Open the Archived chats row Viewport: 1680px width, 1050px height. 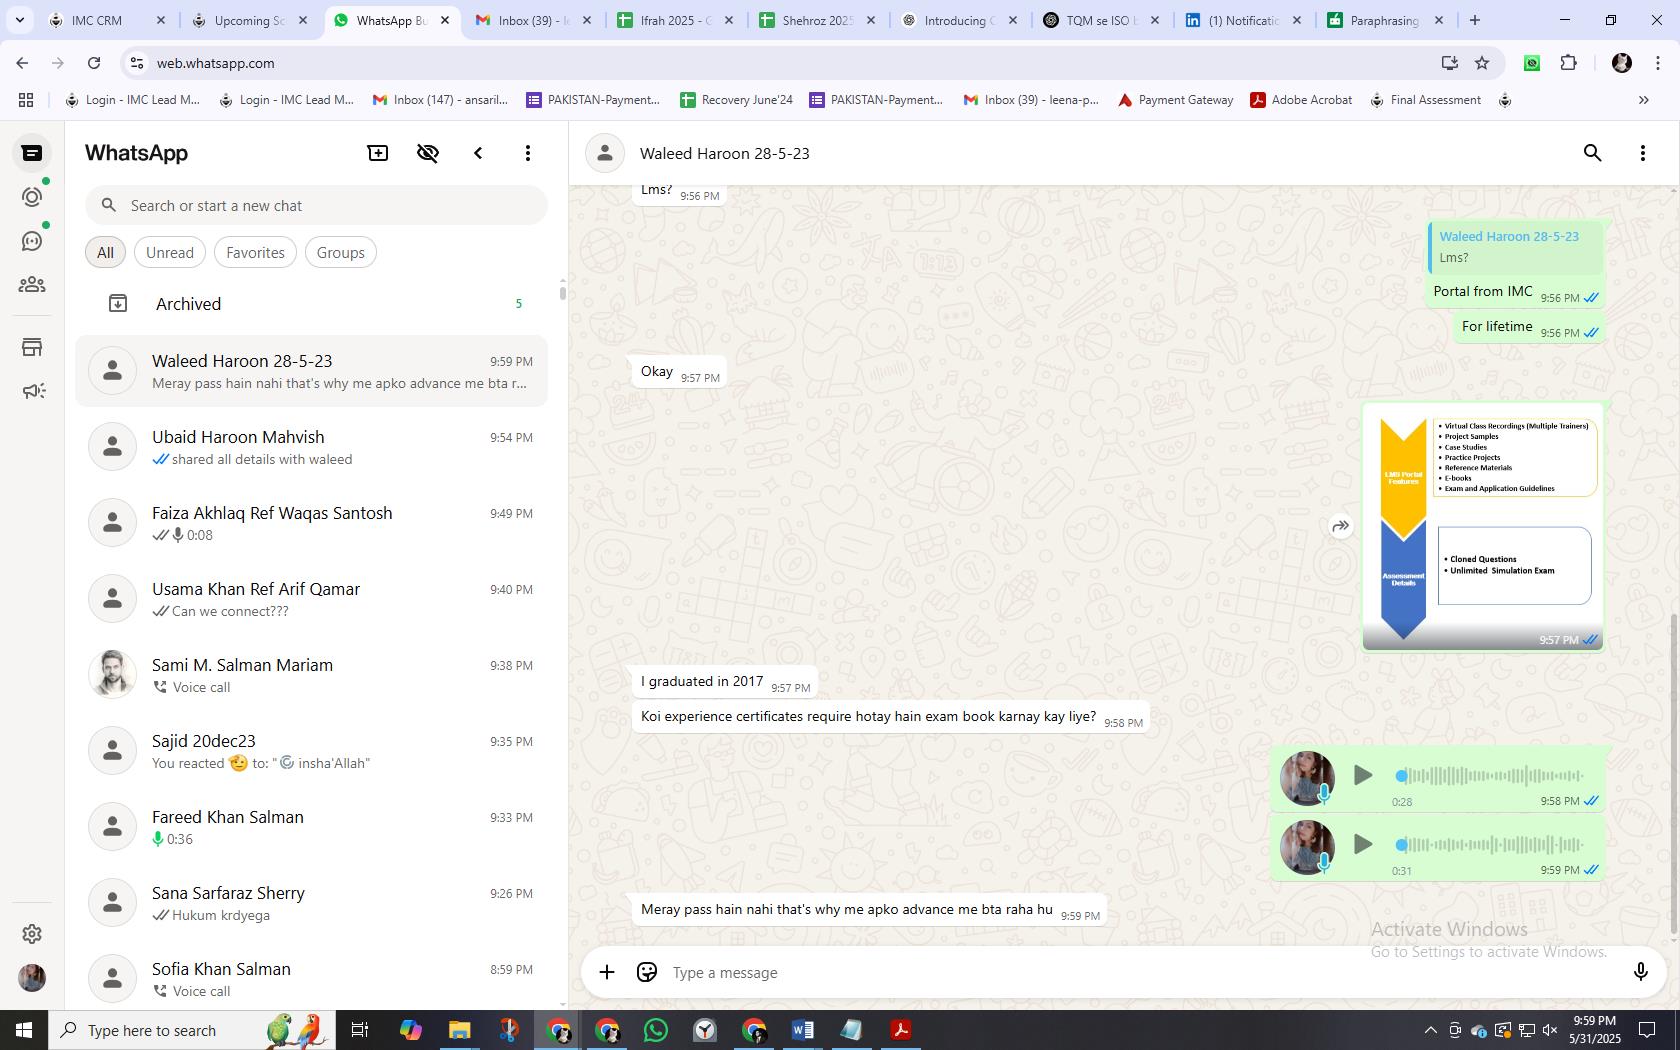click(x=312, y=304)
